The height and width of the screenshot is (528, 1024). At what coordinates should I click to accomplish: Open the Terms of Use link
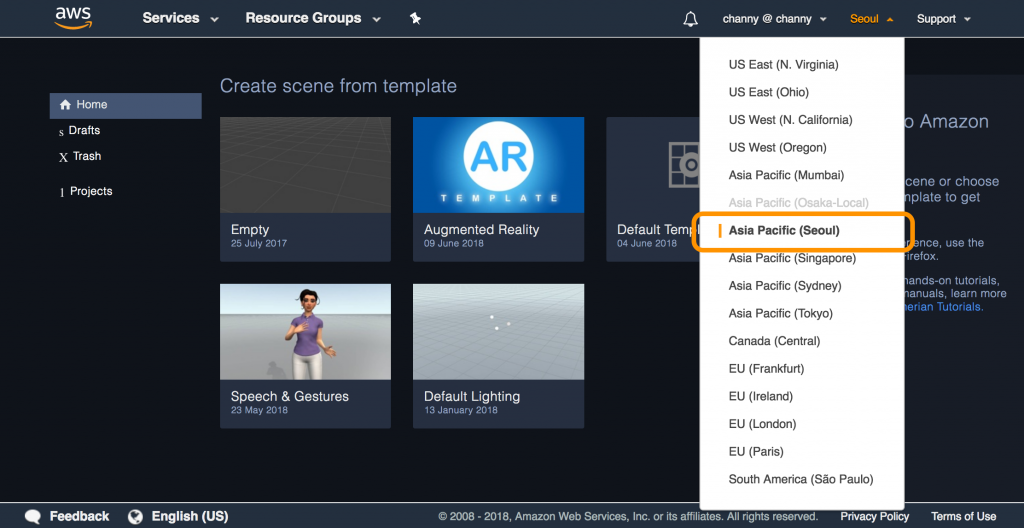click(x=963, y=516)
